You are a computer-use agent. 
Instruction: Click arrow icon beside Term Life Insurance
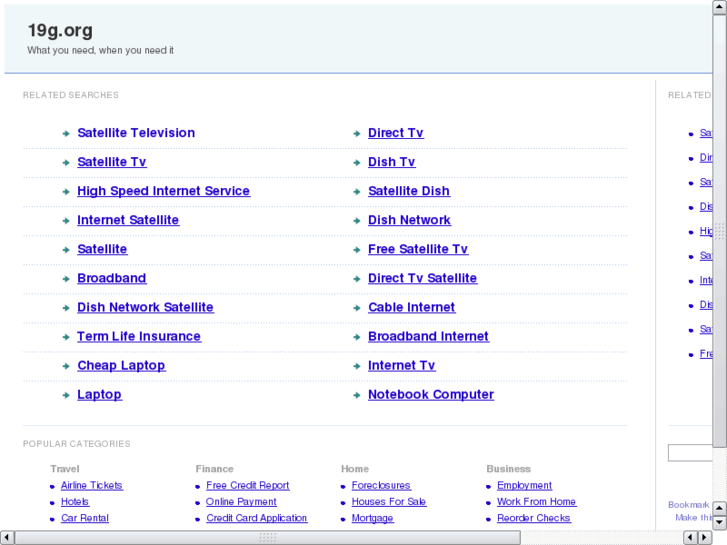click(x=66, y=337)
